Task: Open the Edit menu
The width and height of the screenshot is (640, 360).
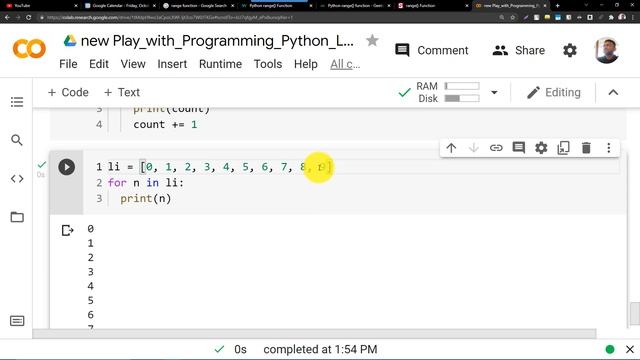Action: tap(99, 64)
